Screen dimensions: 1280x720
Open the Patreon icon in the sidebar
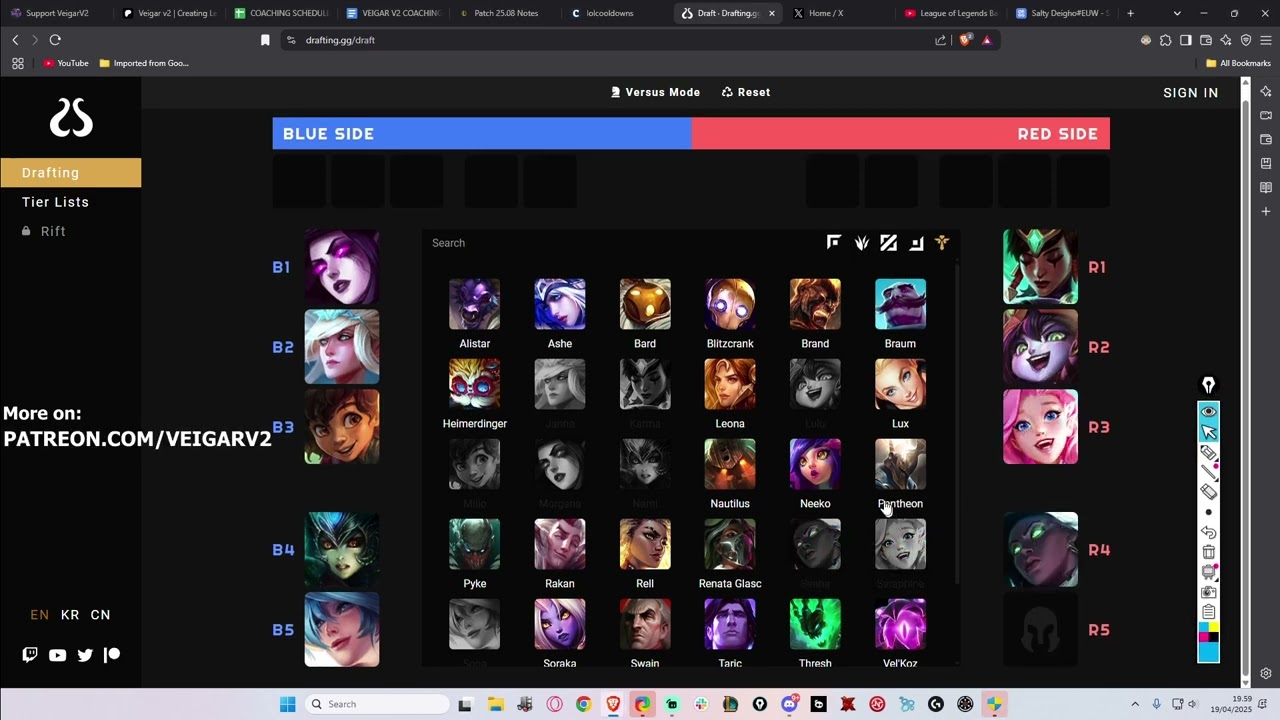[x=112, y=655]
